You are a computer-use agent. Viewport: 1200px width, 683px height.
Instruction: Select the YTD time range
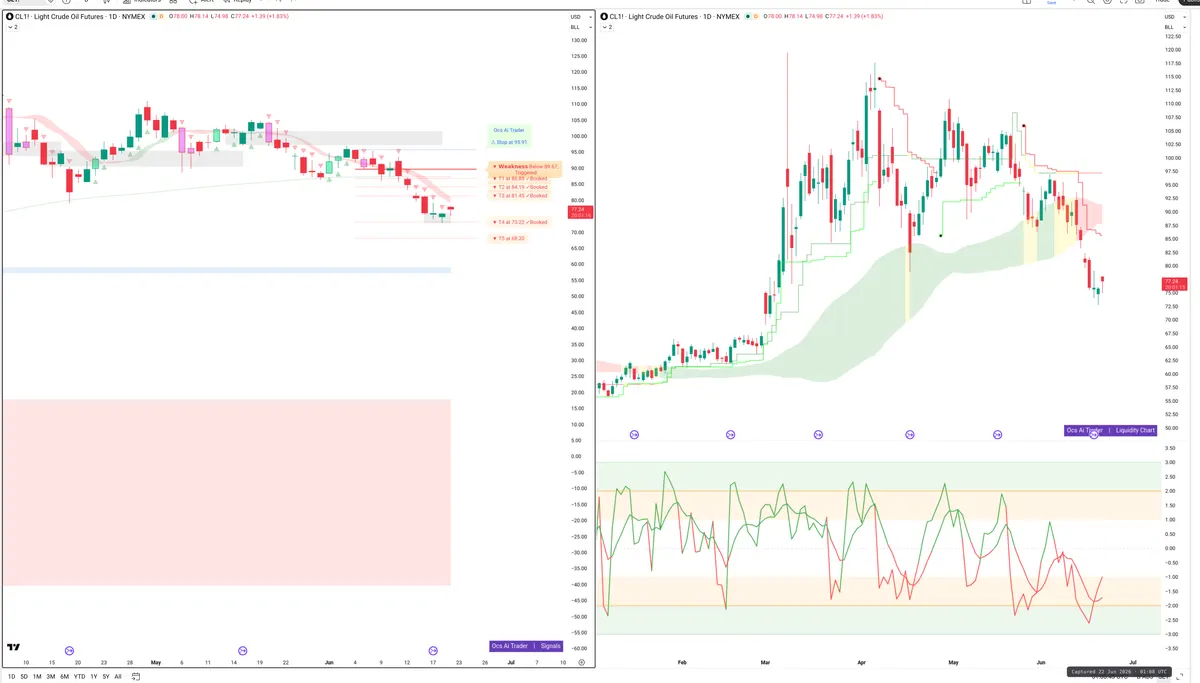tap(79, 677)
